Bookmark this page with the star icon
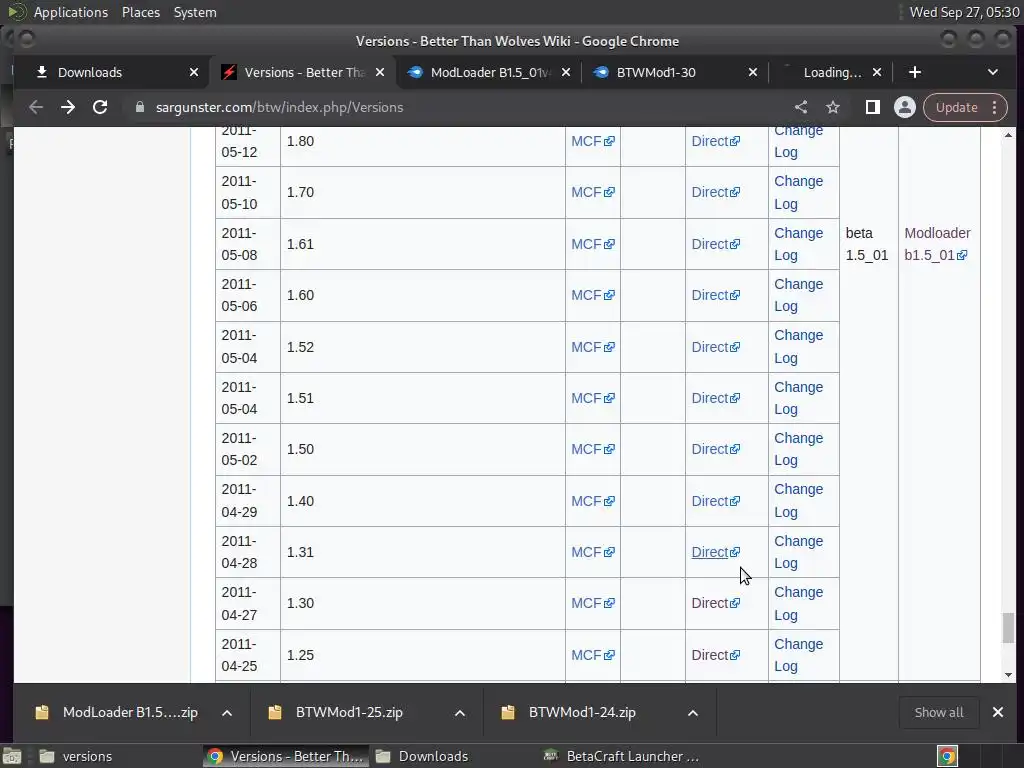 833,107
